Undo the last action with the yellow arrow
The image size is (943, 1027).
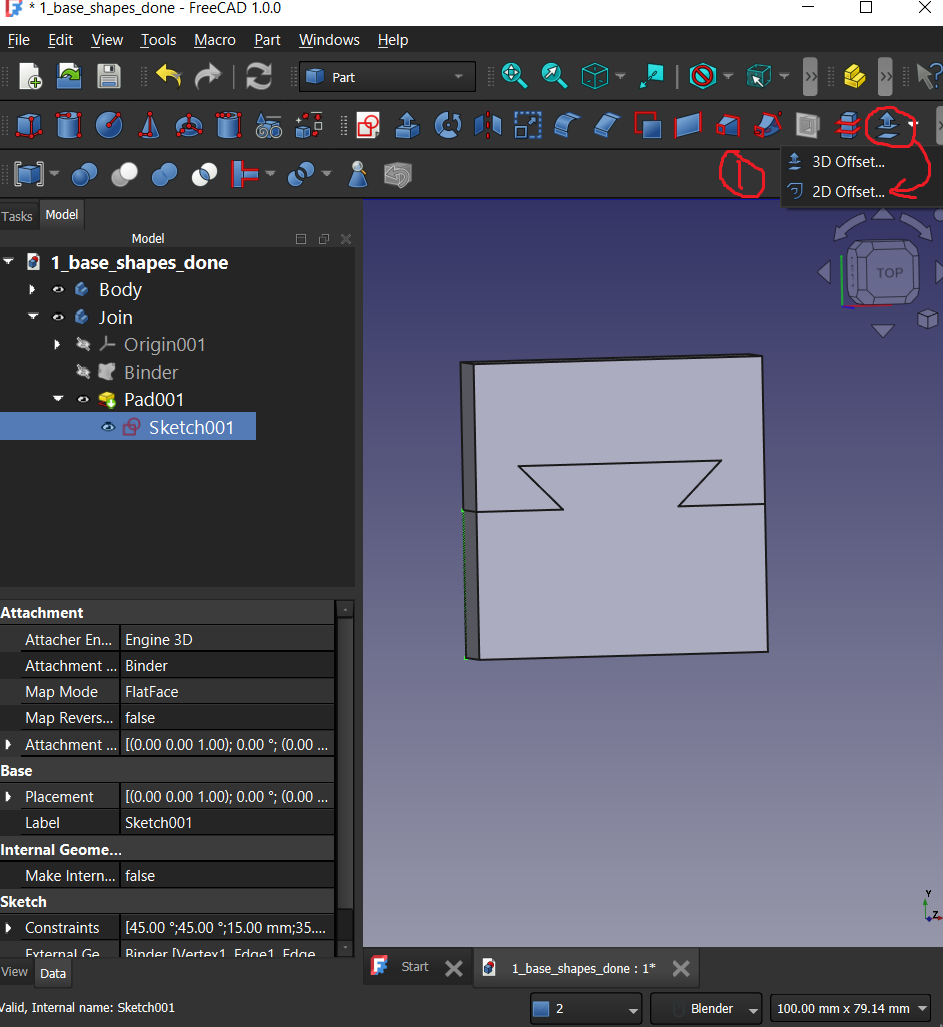pyautogui.click(x=169, y=77)
